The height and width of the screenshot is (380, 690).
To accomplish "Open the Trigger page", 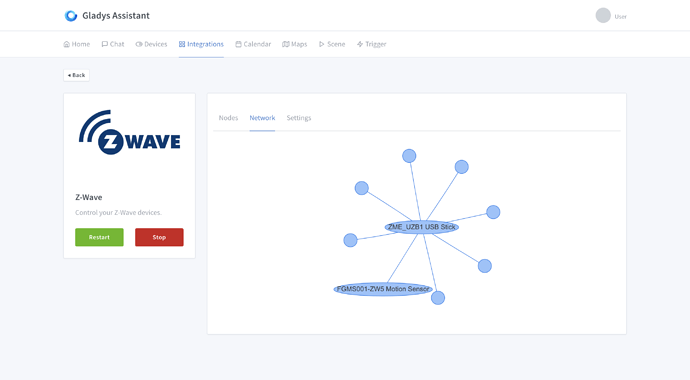I will pyautogui.click(x=371, y=44).
